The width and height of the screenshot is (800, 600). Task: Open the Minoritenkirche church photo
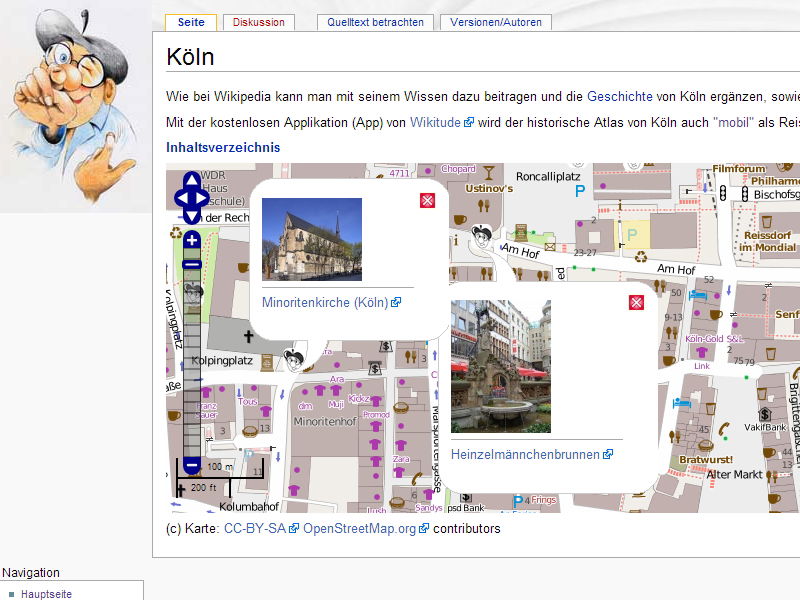point(312,239)
